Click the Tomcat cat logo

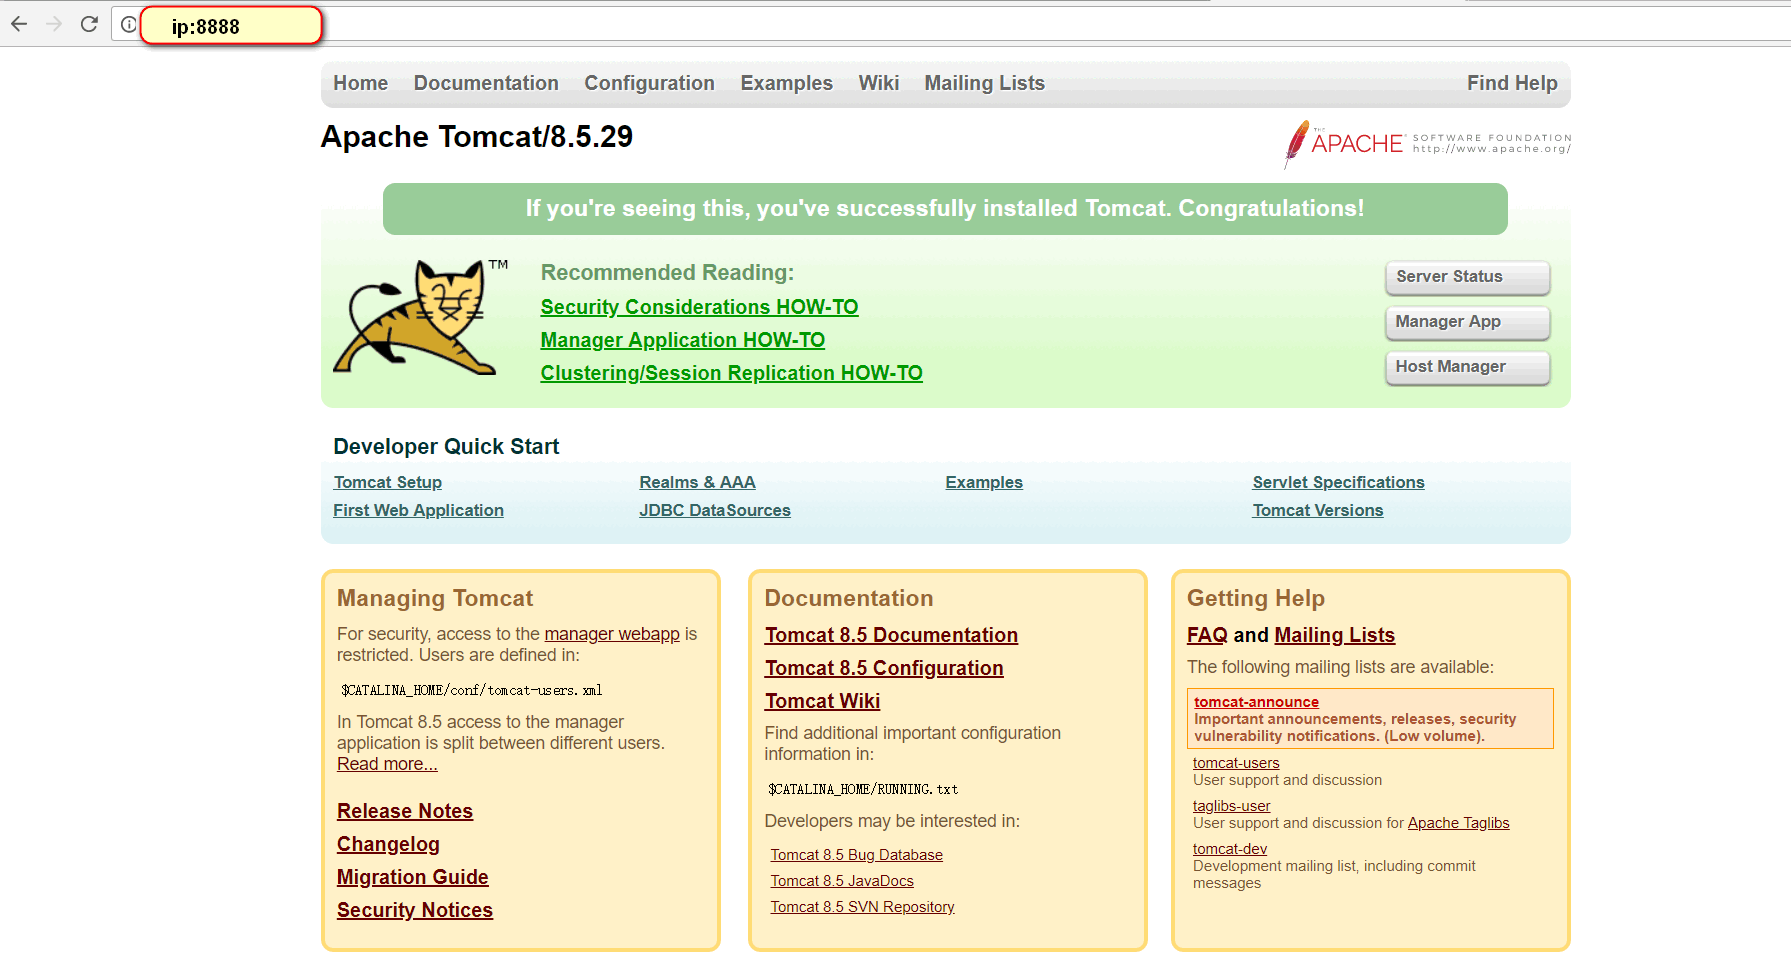point(421,318)
